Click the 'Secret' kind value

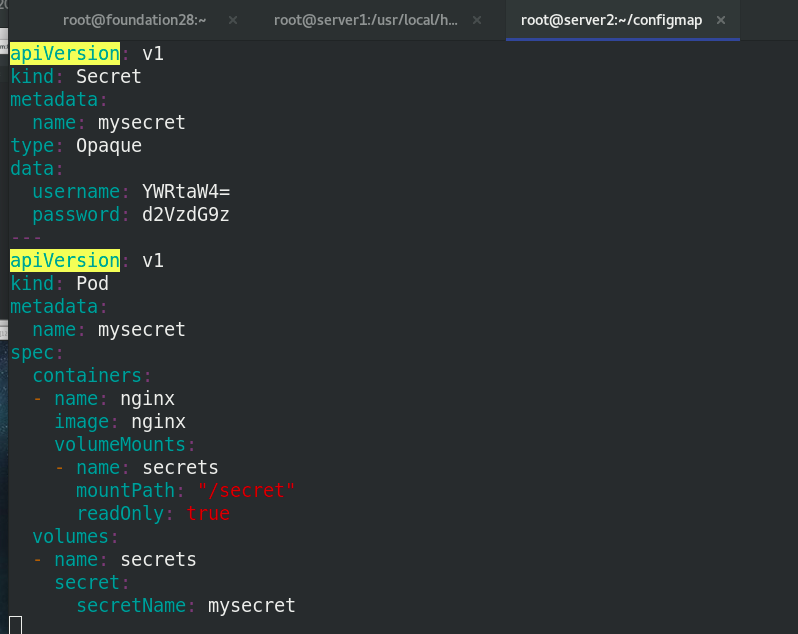[x=108, y=76]
